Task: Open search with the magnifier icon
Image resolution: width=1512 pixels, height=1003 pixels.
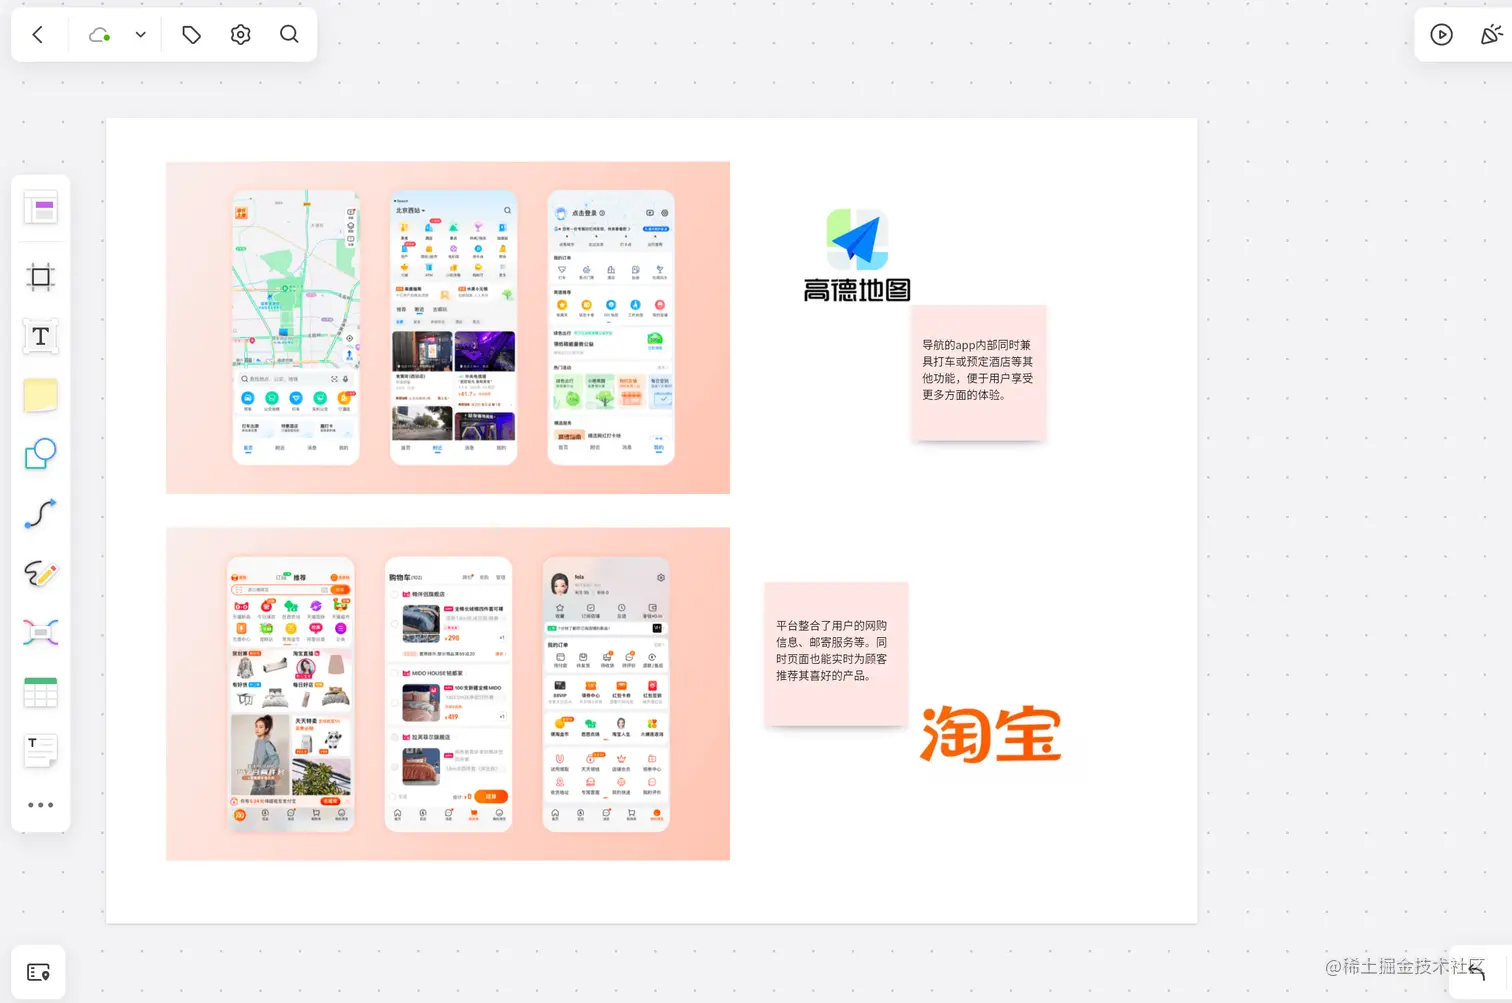Action: pyautogui.click(x=289, y=35)
